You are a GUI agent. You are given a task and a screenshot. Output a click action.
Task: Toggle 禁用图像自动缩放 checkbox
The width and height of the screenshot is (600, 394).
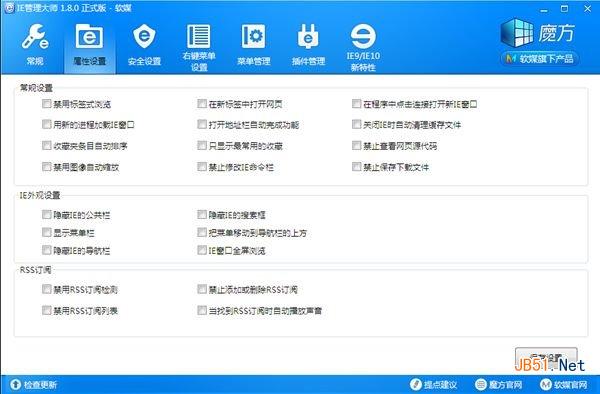point(47,167)
